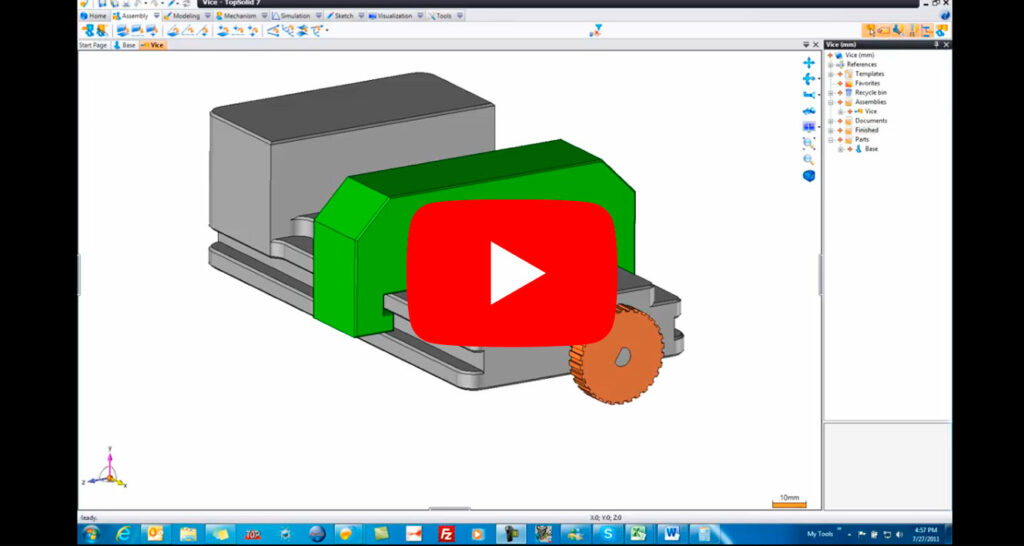Screen dimensions: 1024x546
Task: Click the magnifier zoom icon in view toolbar
Action: (x=808, y=159)
